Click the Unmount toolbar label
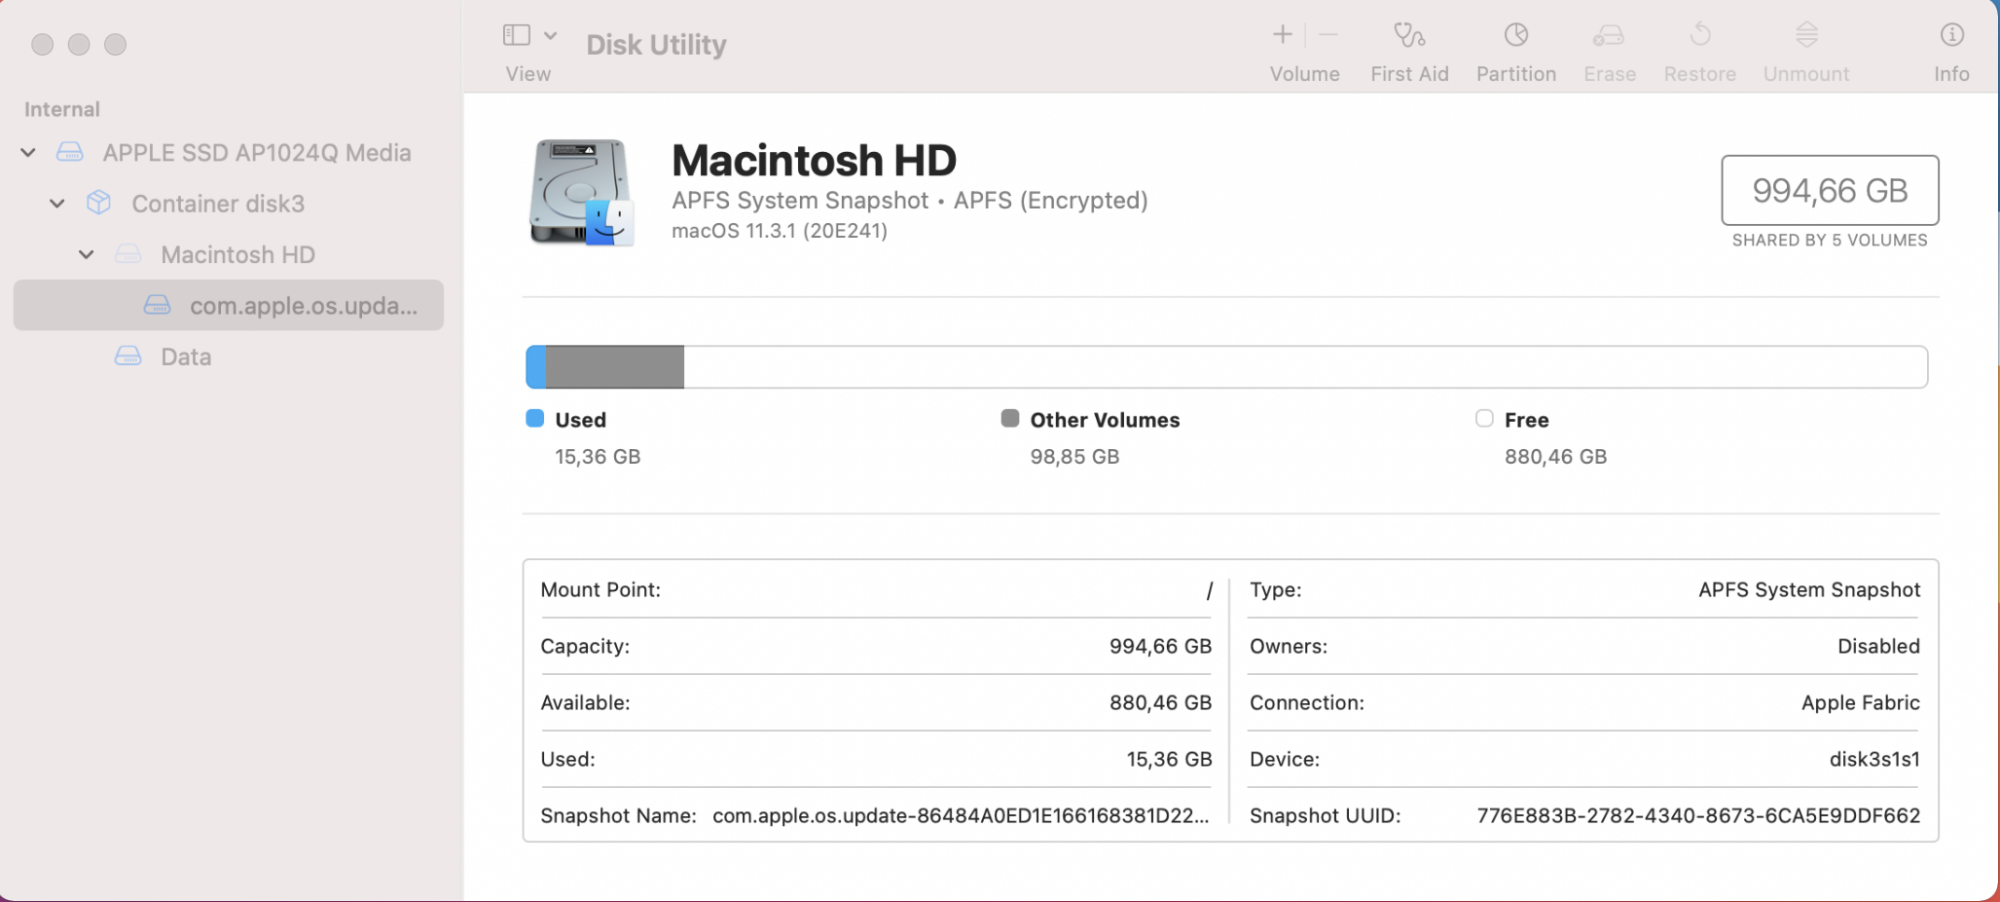Image resolution: width=2000 pixels, height=902 pixels. [1806, 74]
